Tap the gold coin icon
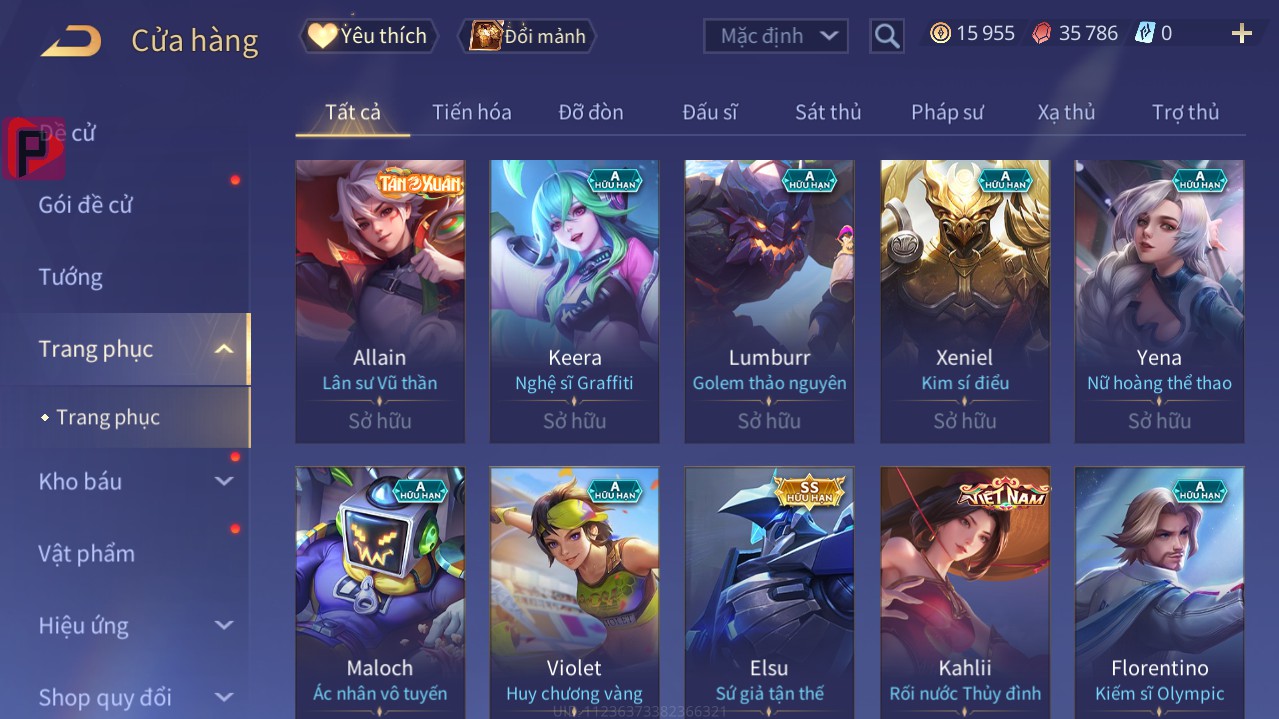Viewport: 1279px width, 719px height. pos(940,33)
